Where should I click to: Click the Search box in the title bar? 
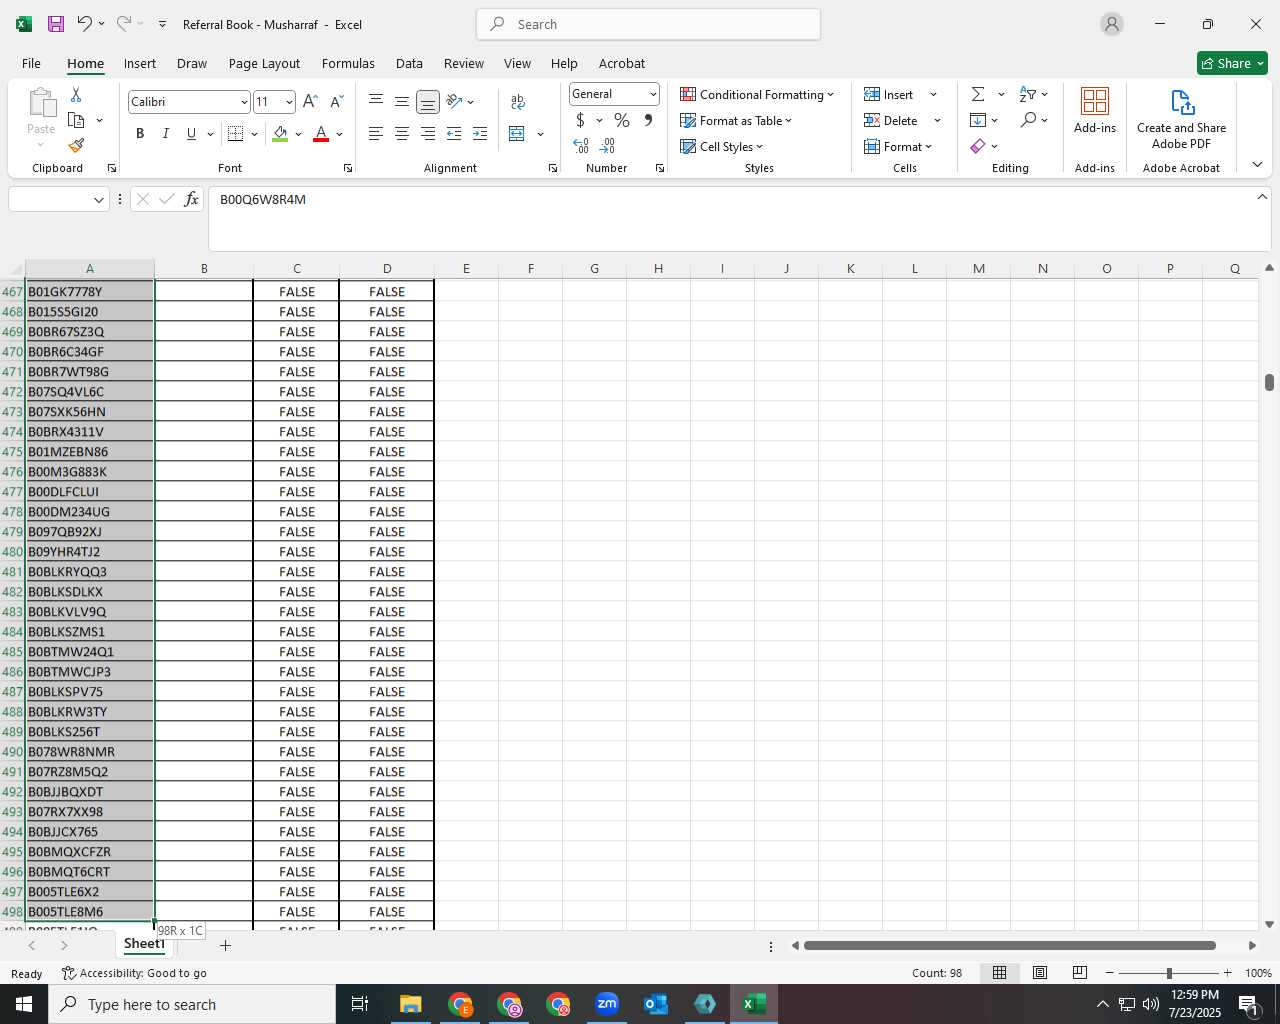(648, 24)
